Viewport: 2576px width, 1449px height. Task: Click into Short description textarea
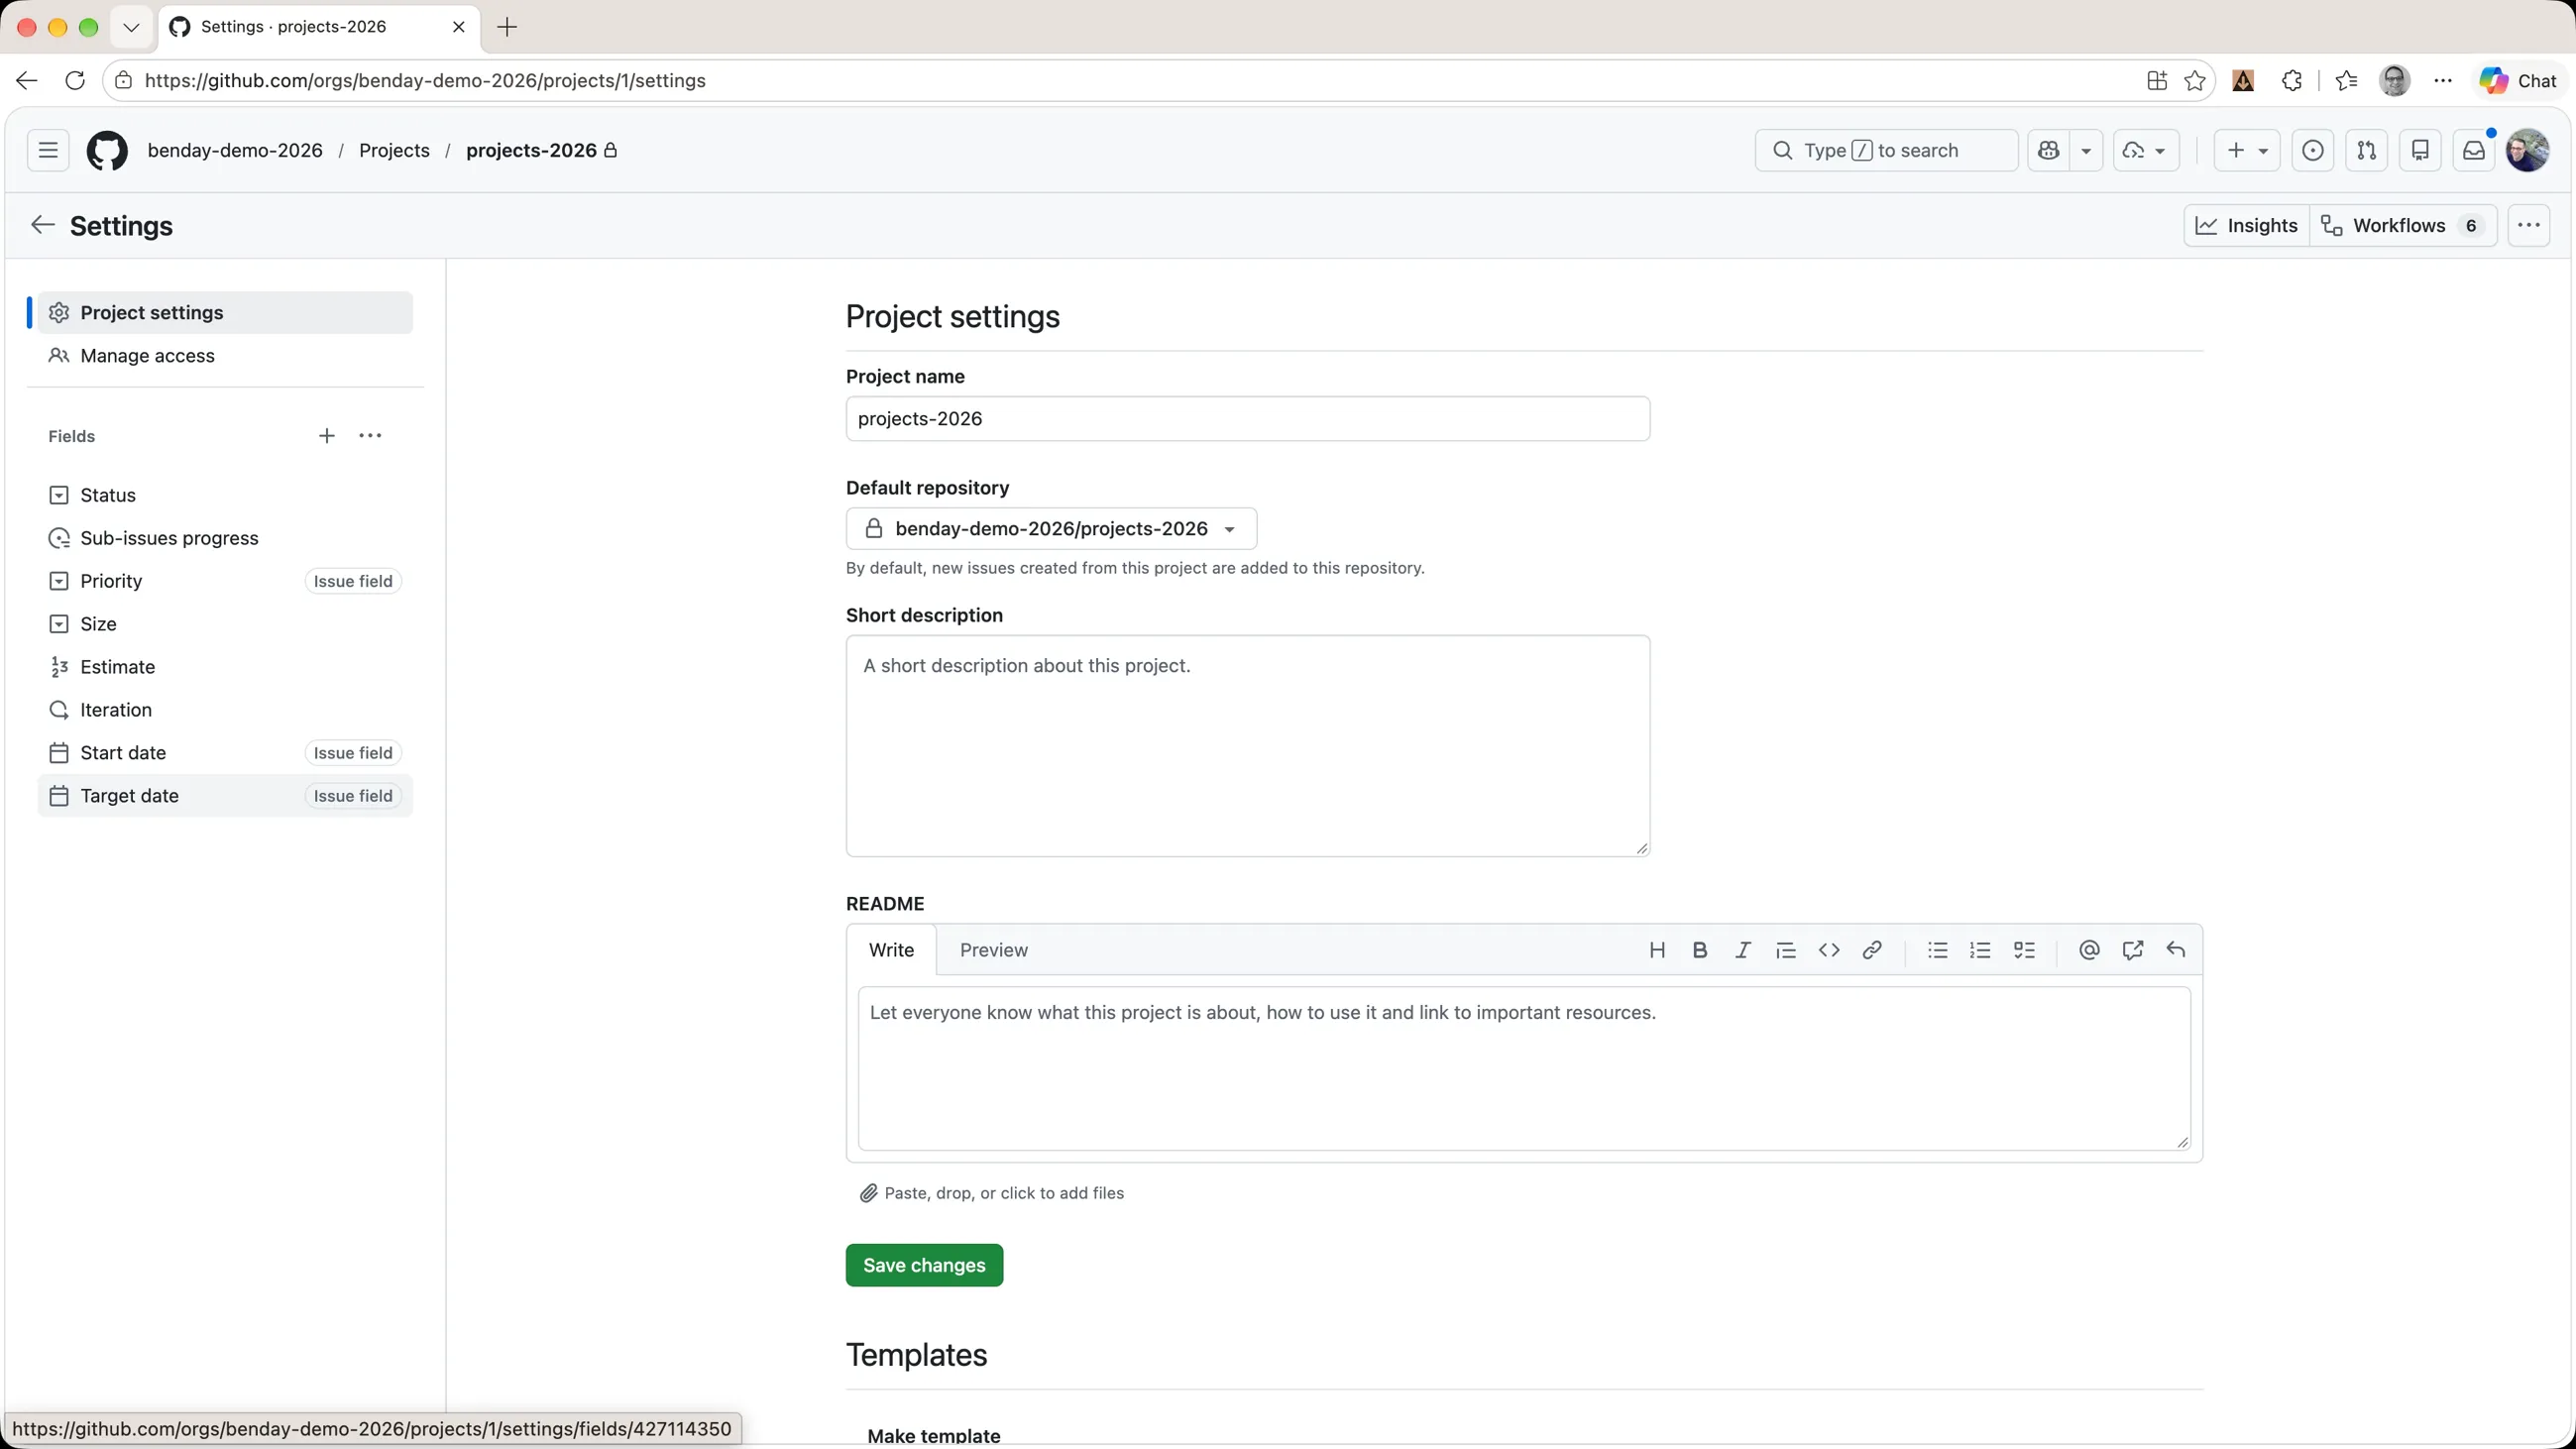tap(1248, 746)
